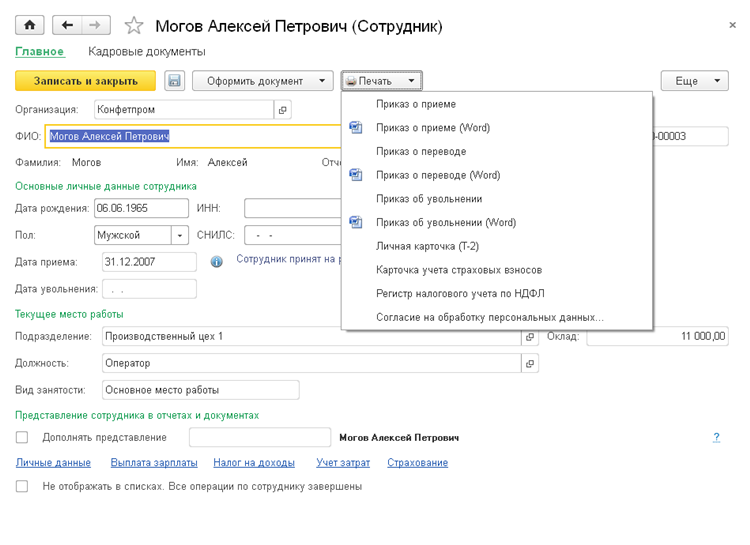
Task: Enable the Дополнять представление checkbox
Action: coord(22,437)
